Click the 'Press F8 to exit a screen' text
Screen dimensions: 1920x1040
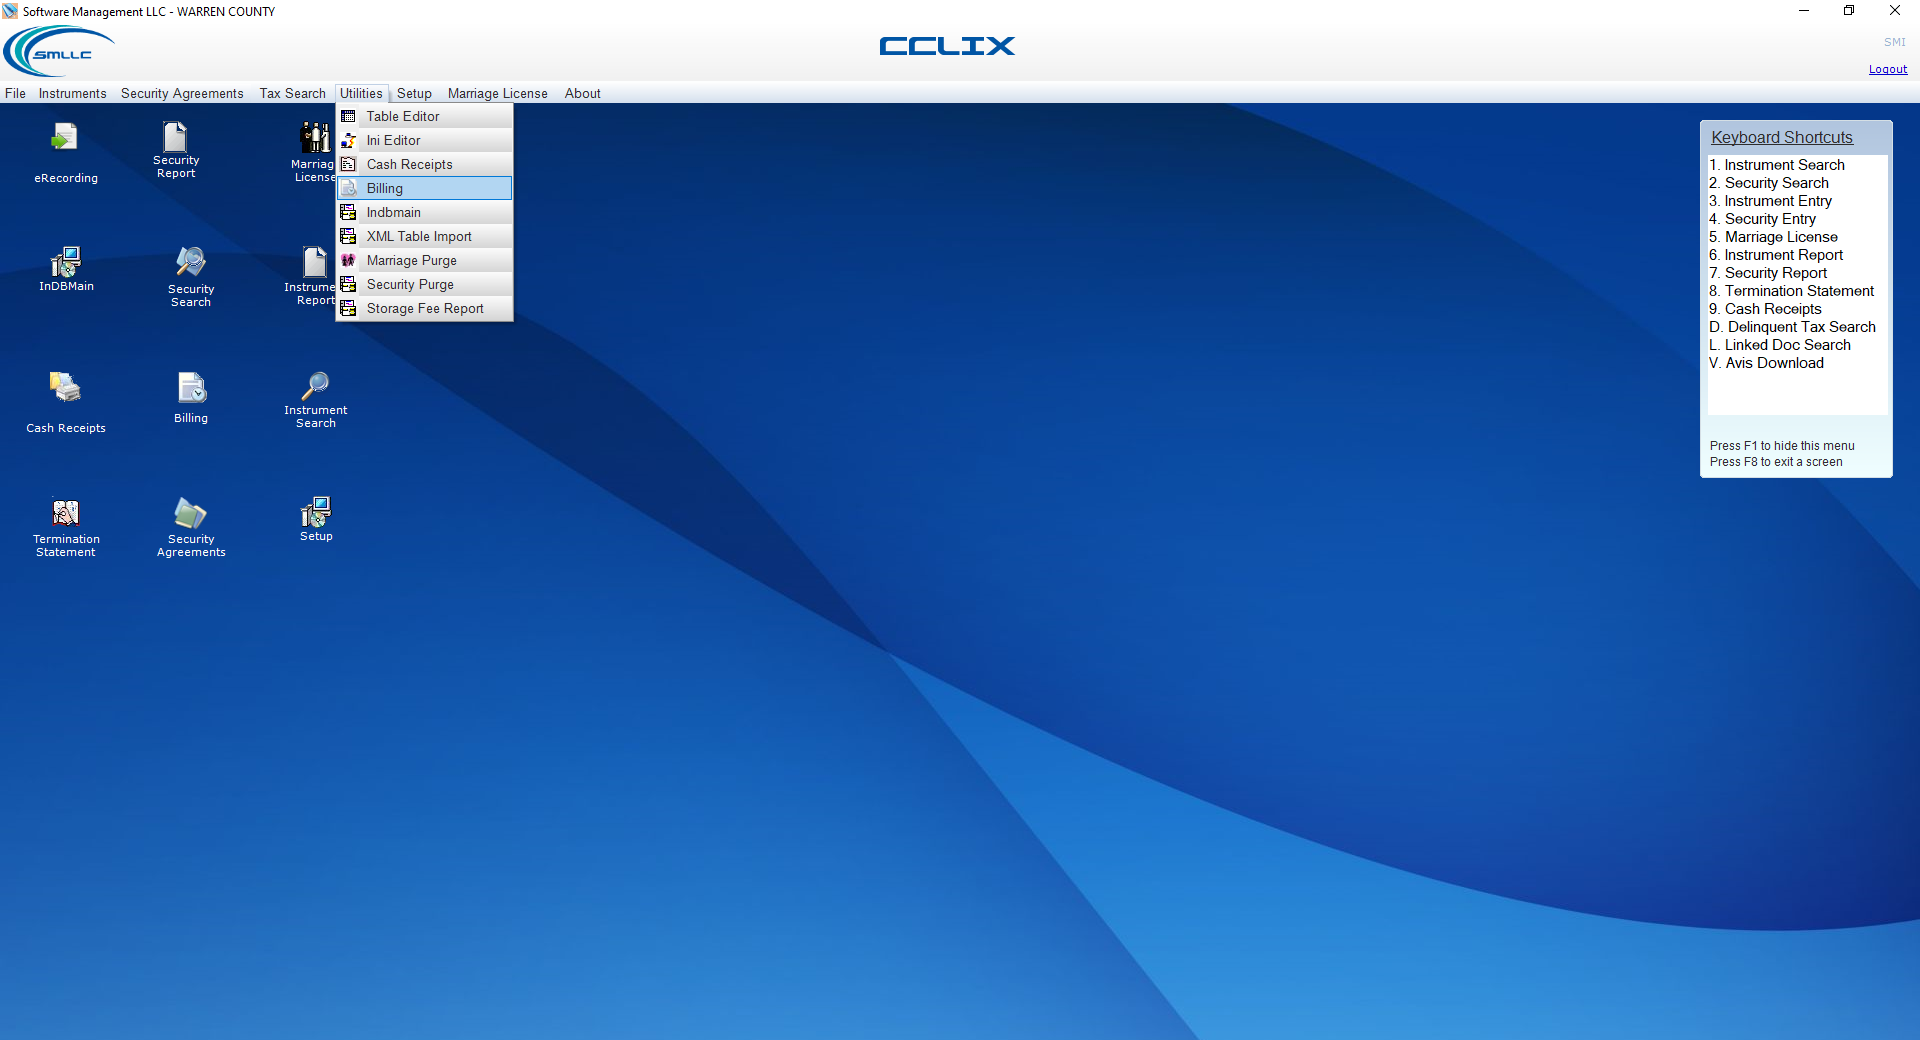click(1776, 462)
